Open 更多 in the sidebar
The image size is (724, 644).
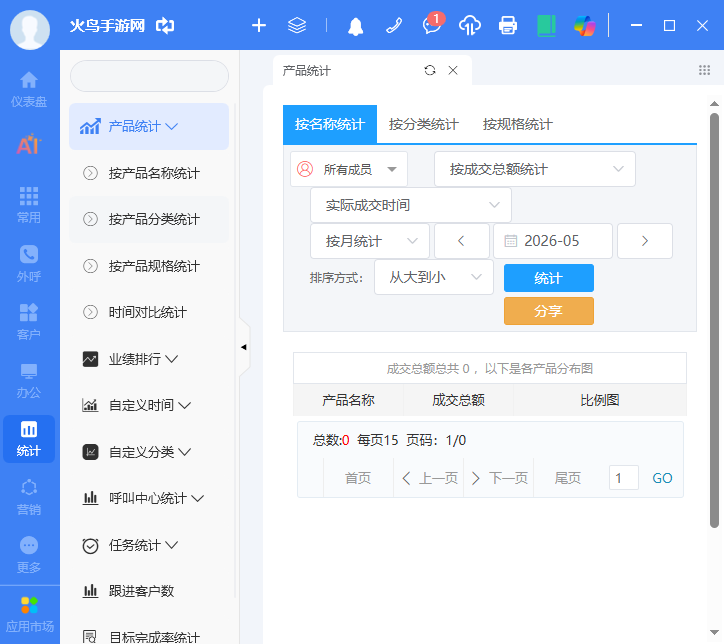tap(29, 555)
